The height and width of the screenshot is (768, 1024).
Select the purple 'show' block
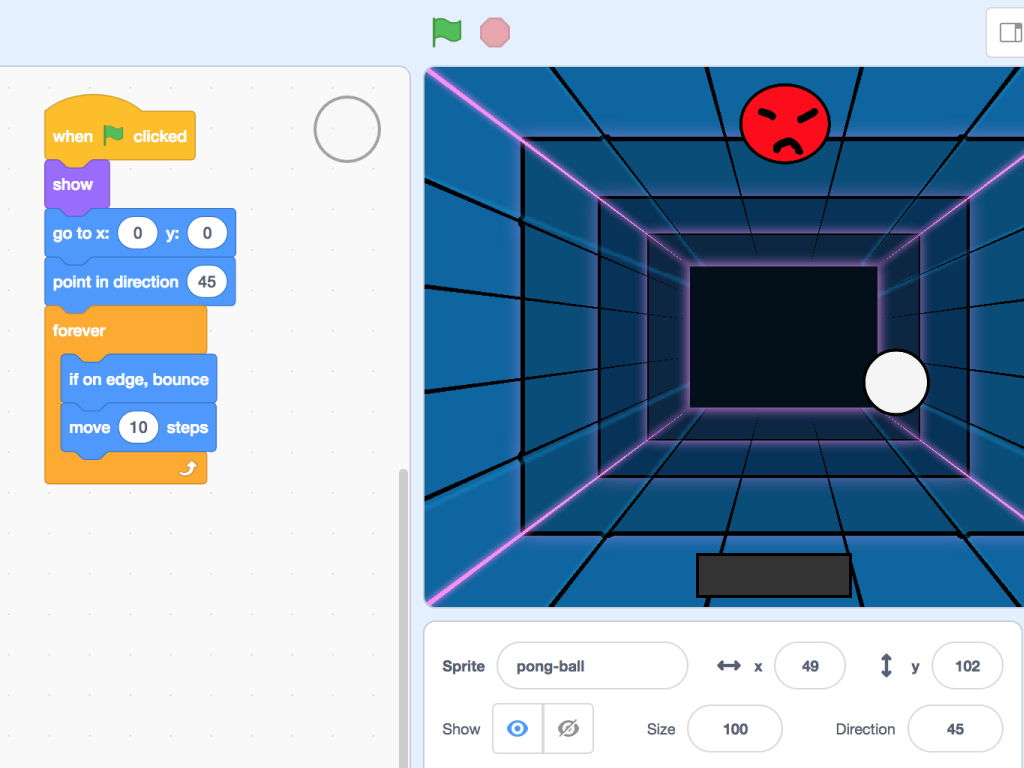[x=76, y=184]
